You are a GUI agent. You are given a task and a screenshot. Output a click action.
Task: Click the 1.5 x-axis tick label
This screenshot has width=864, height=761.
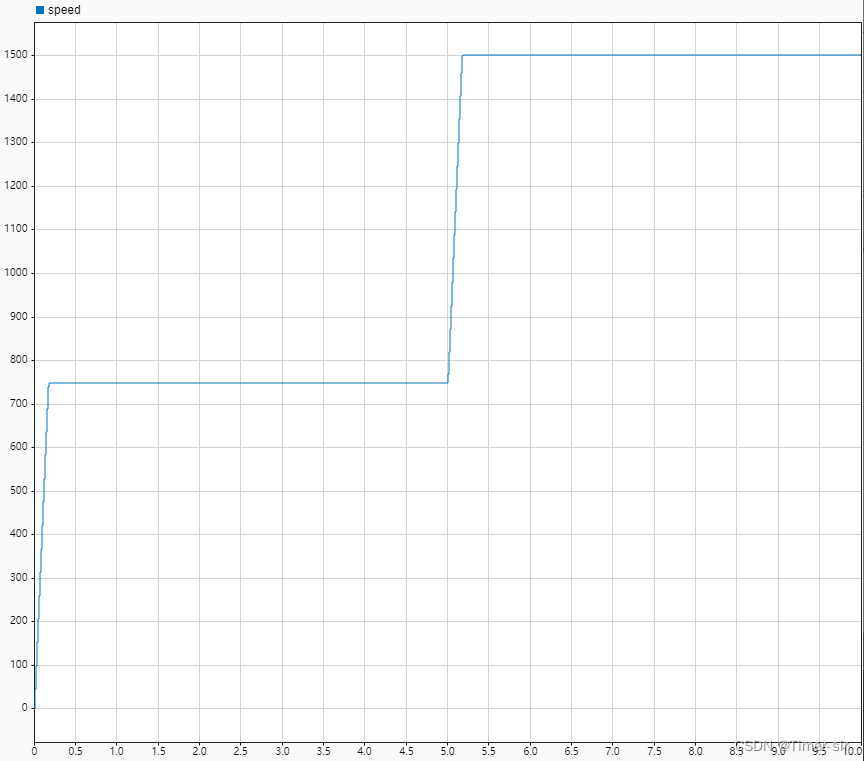[158, 751]
